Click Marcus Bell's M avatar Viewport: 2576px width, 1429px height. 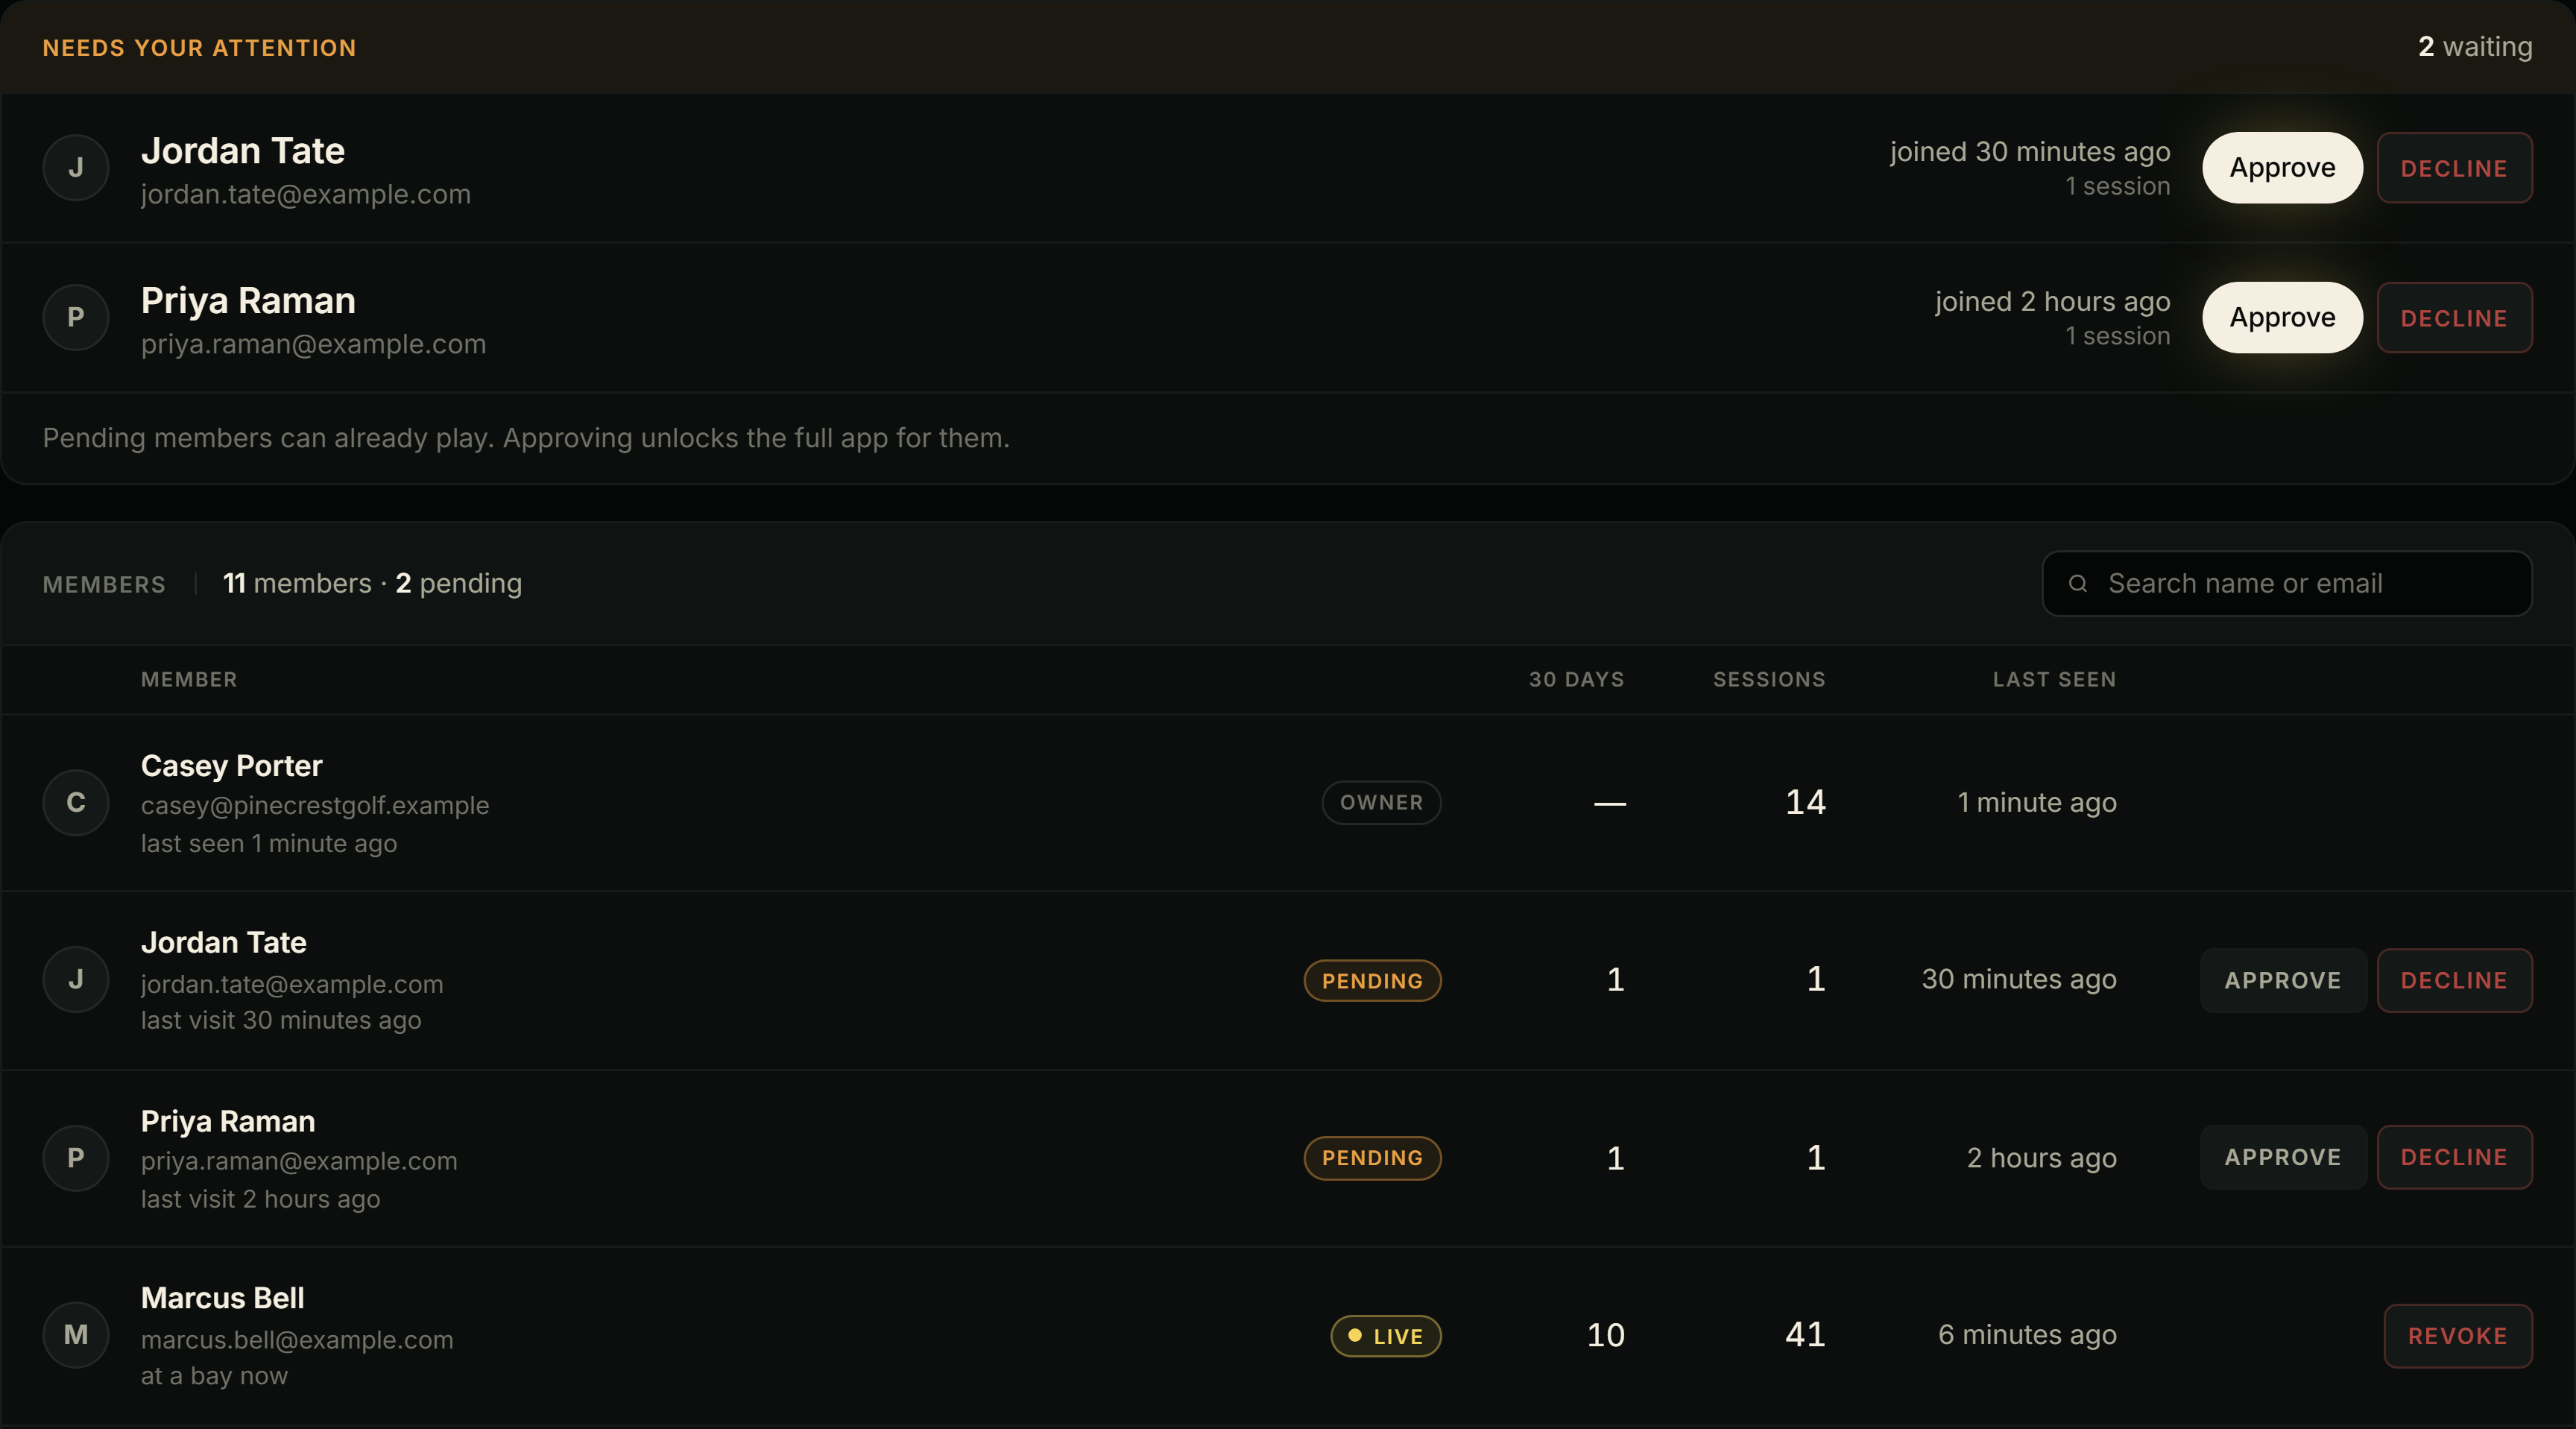point(76,1335)
